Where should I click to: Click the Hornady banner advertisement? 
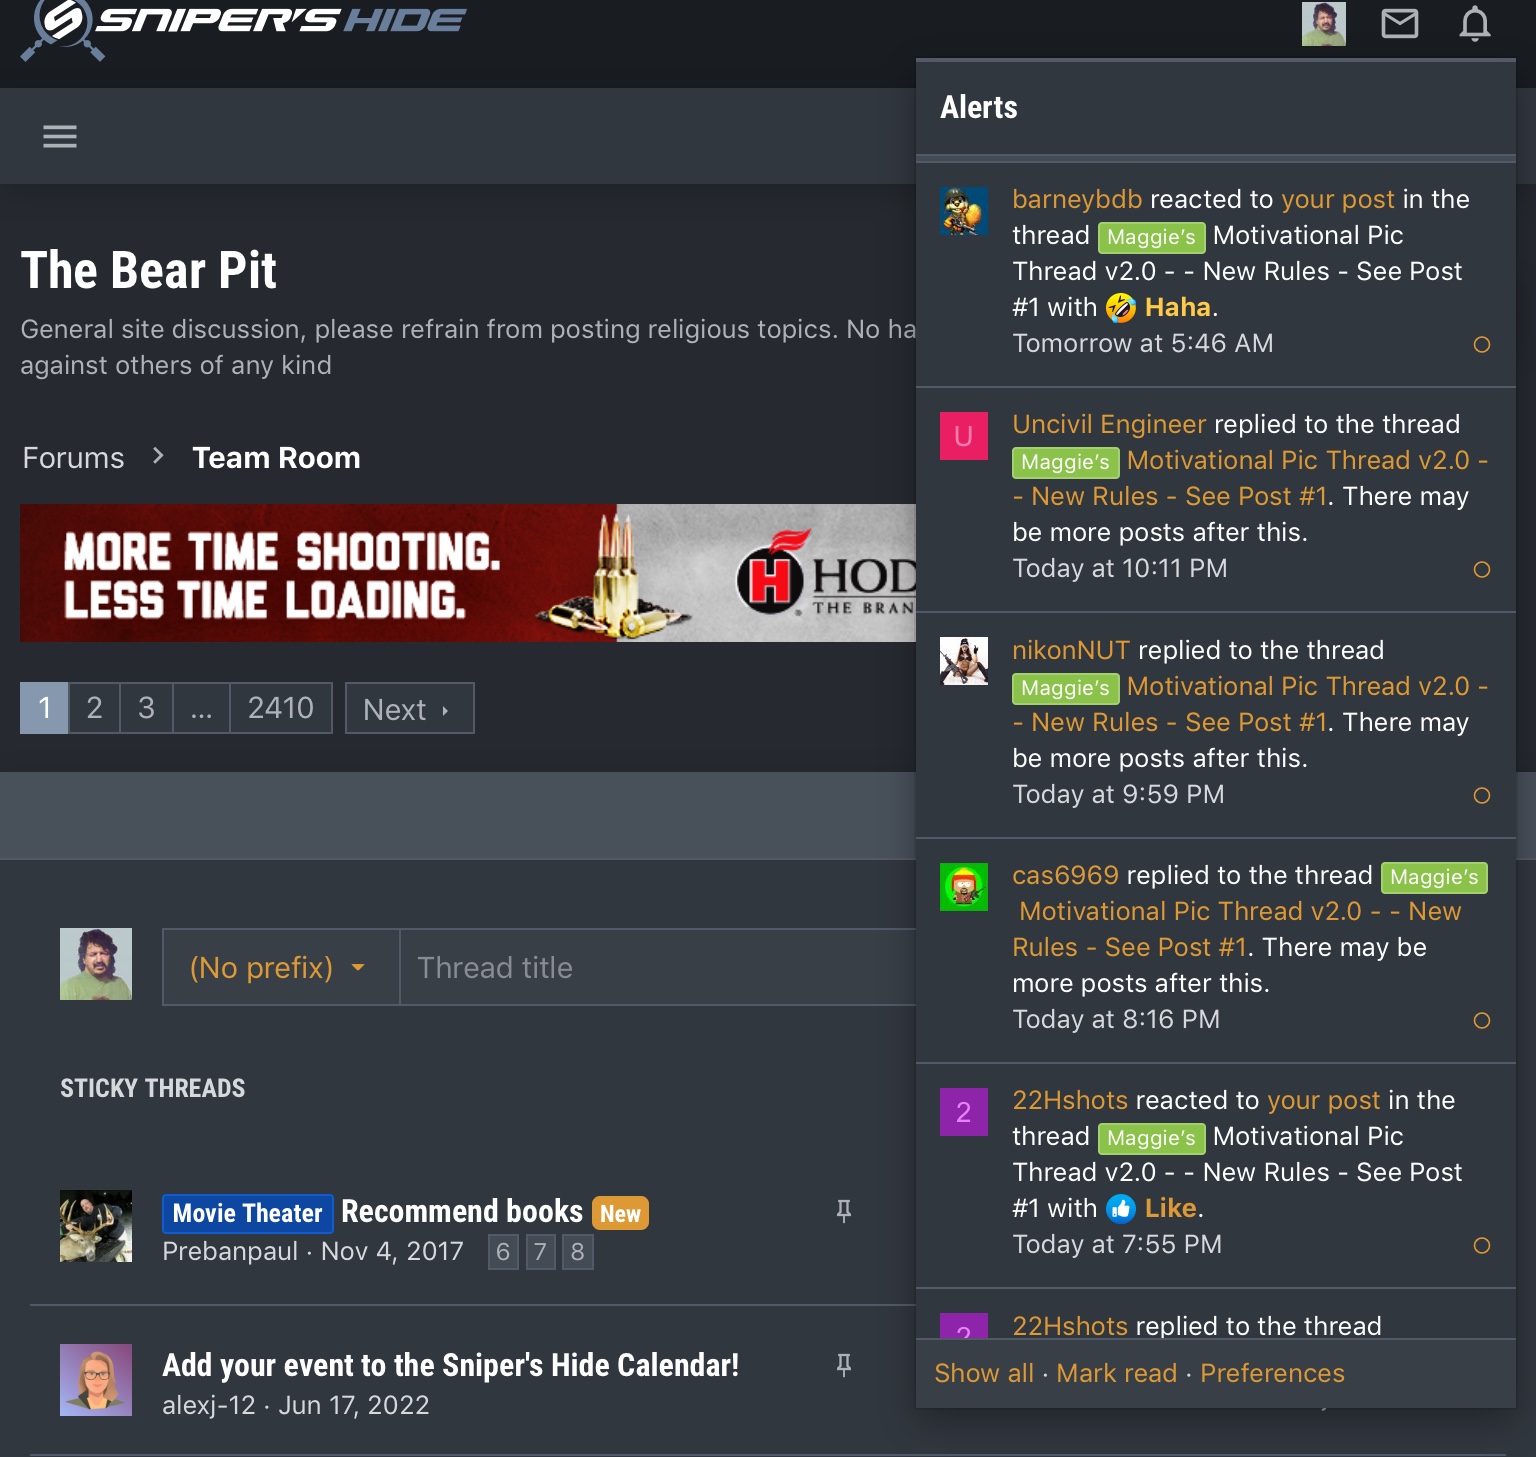tap(468, 573)
